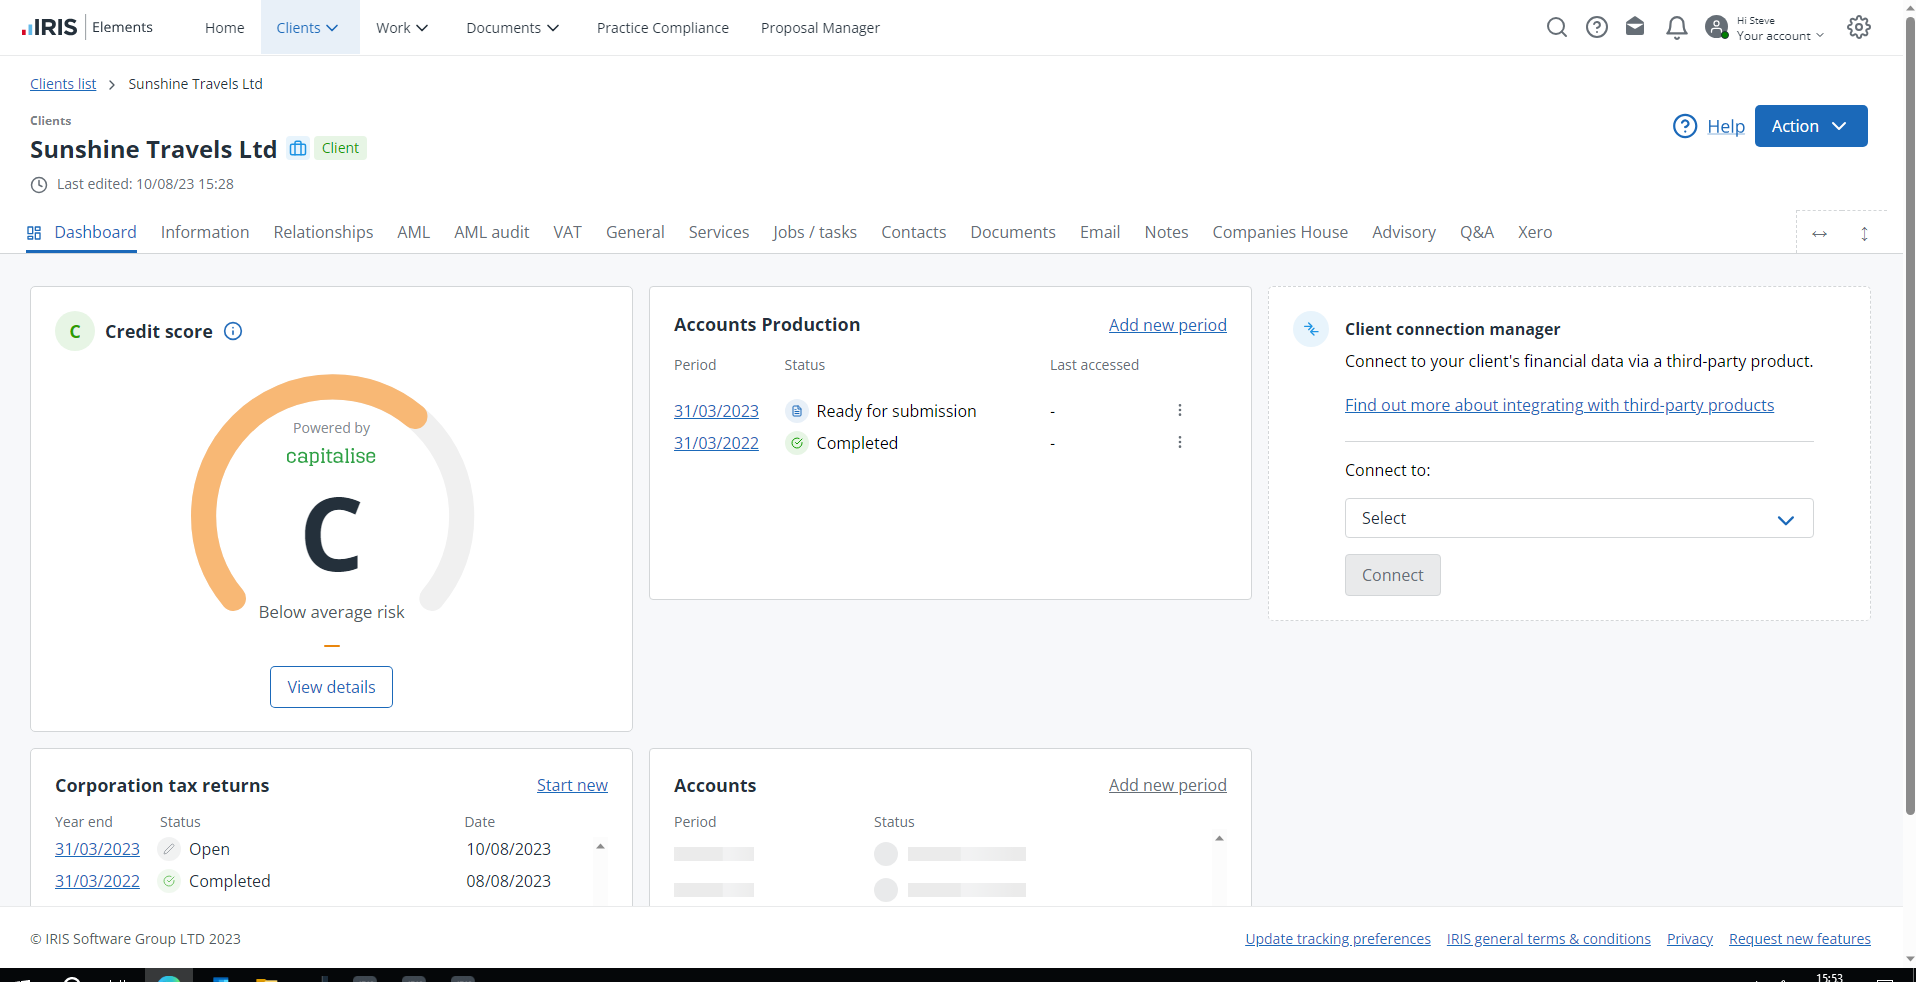The height and width of the screenshot is (982, 1916).
Task: Click the search magnifier icon in header
Action: (1556, 28)
